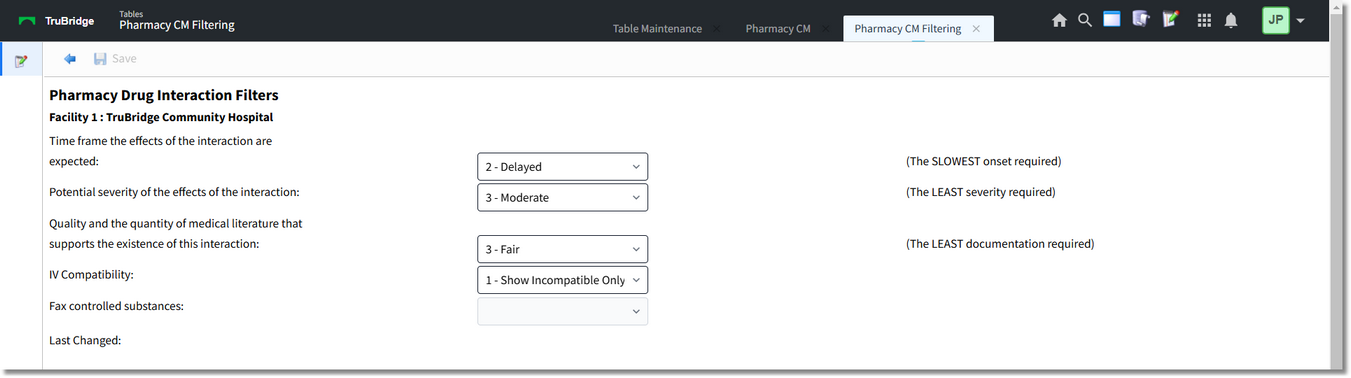This screenshot has width=1351, height=378.
Task: Click the 'Potential severity of the effects' label
Action: point(174,192)
